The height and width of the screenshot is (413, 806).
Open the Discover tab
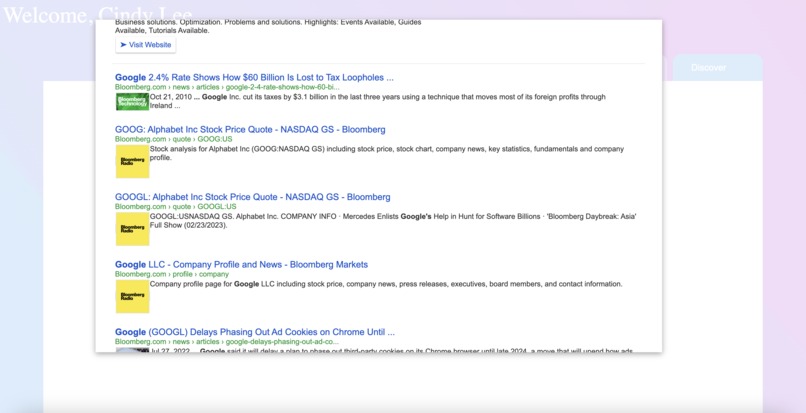pos(717,68)
